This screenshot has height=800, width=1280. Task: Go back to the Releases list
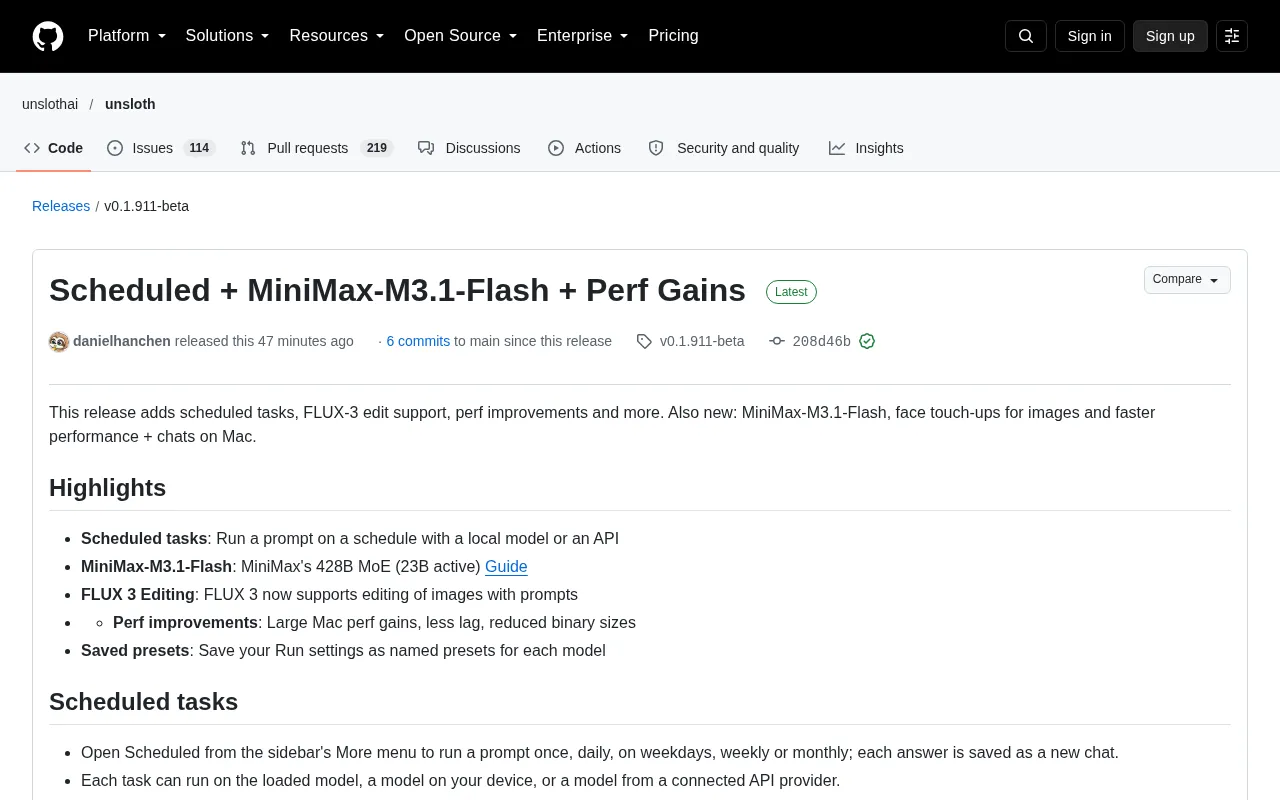tap(61, 206)
